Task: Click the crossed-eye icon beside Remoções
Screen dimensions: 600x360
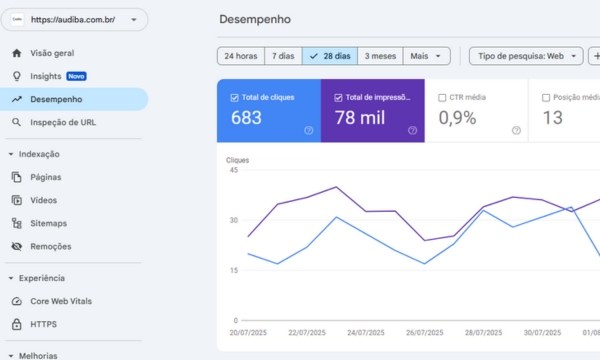Action: pos(16,246)
